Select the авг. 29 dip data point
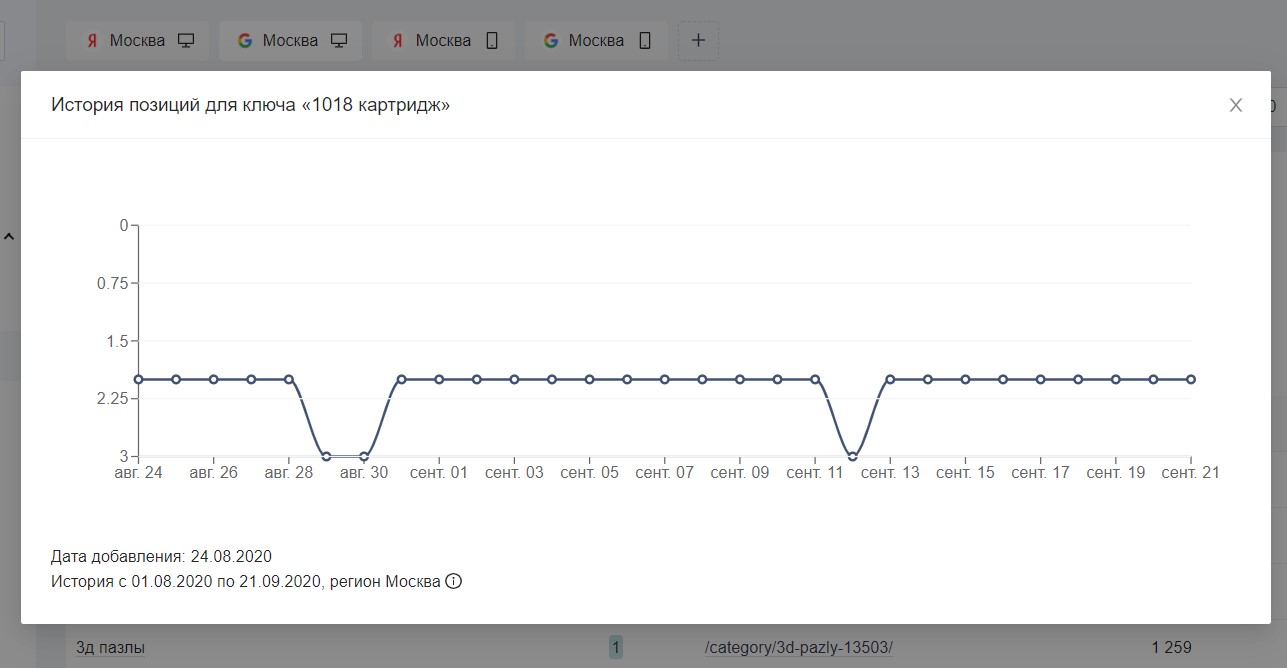 tap(326, 456)
